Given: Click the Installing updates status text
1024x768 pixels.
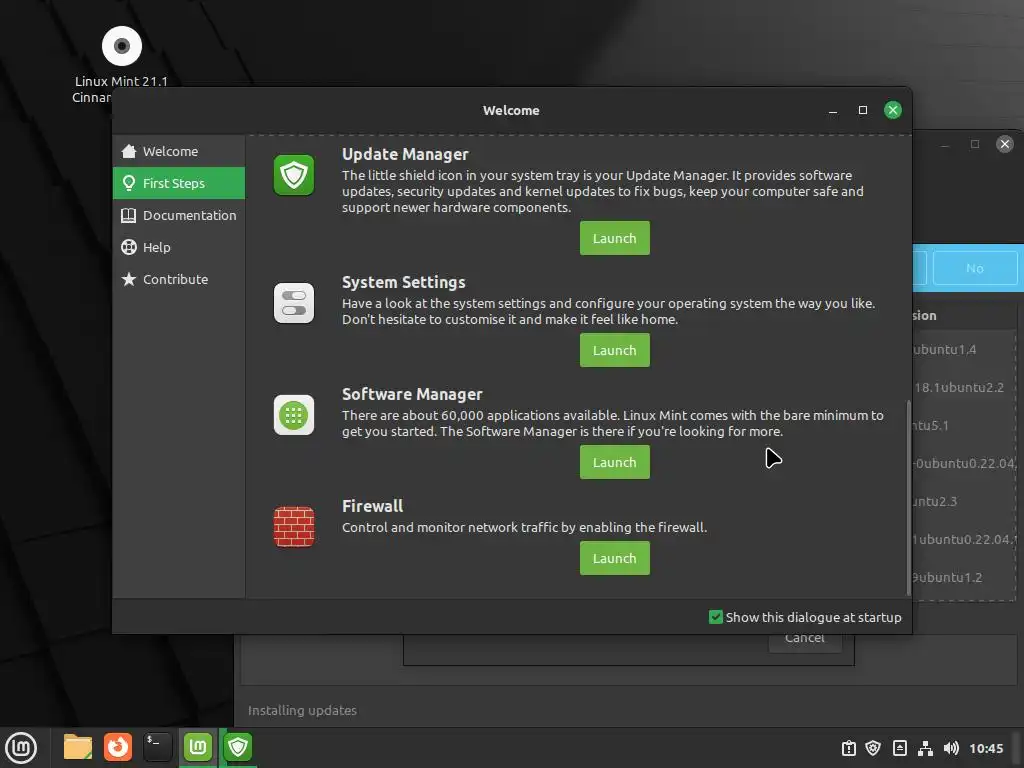Looking at the screenshot, I should point(302,711).
